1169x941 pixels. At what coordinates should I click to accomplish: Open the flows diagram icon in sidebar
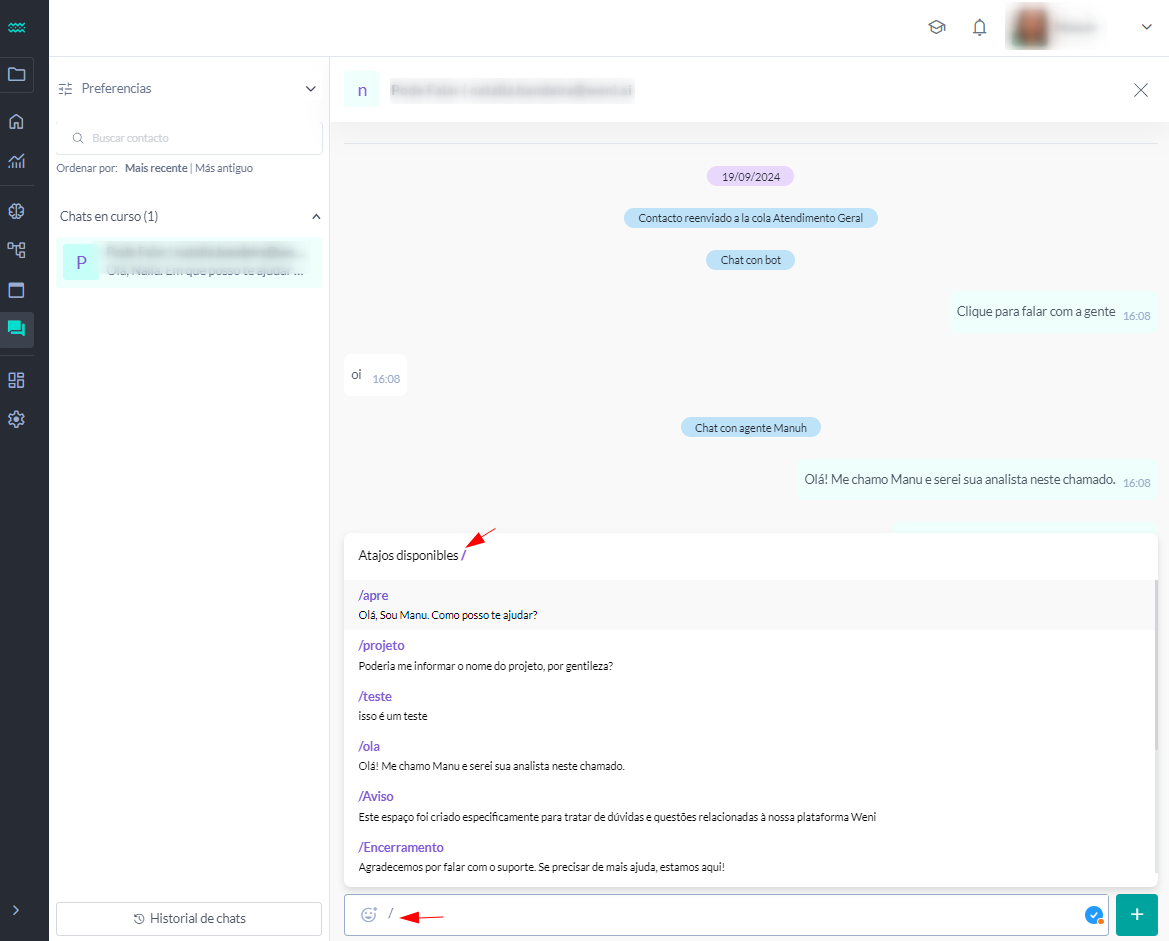click(x=16, y=250)
